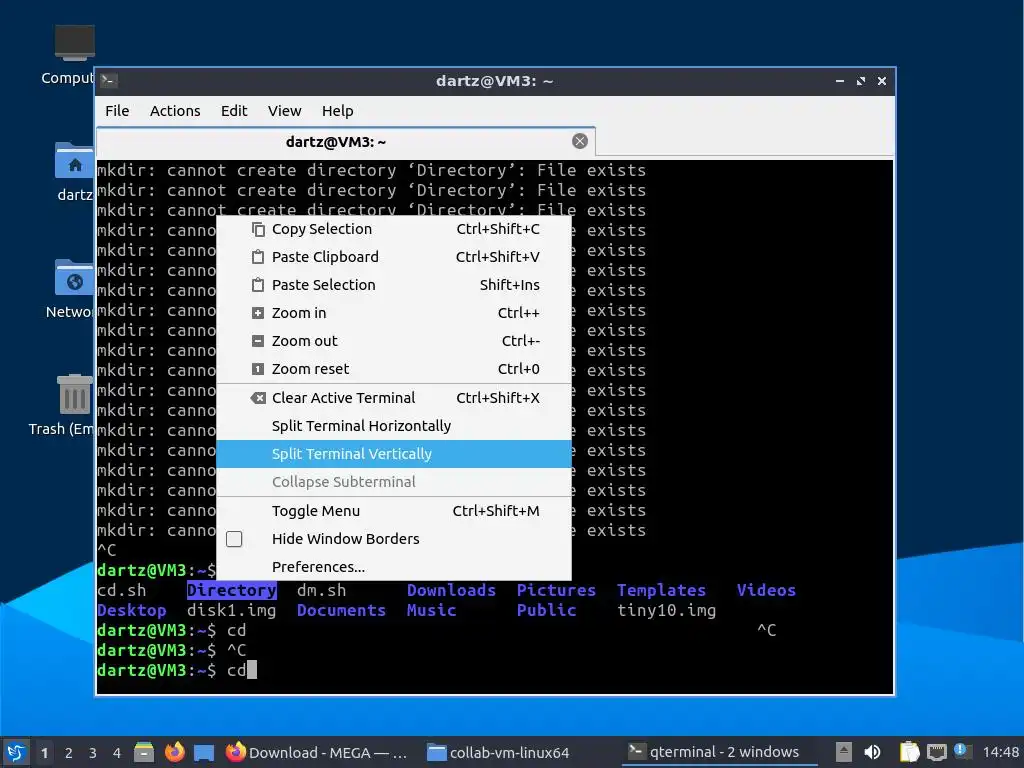Enable the Hide Window Borders checkbox
This screenshot has height=768, width=1024.
click(x=234, y=539)
